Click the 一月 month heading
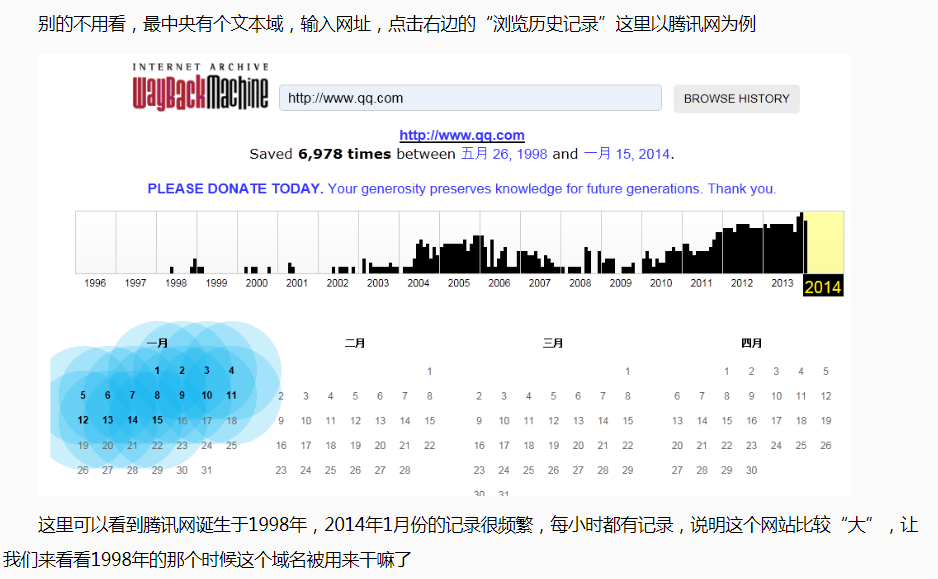The image size is (938, 579). 157,343
